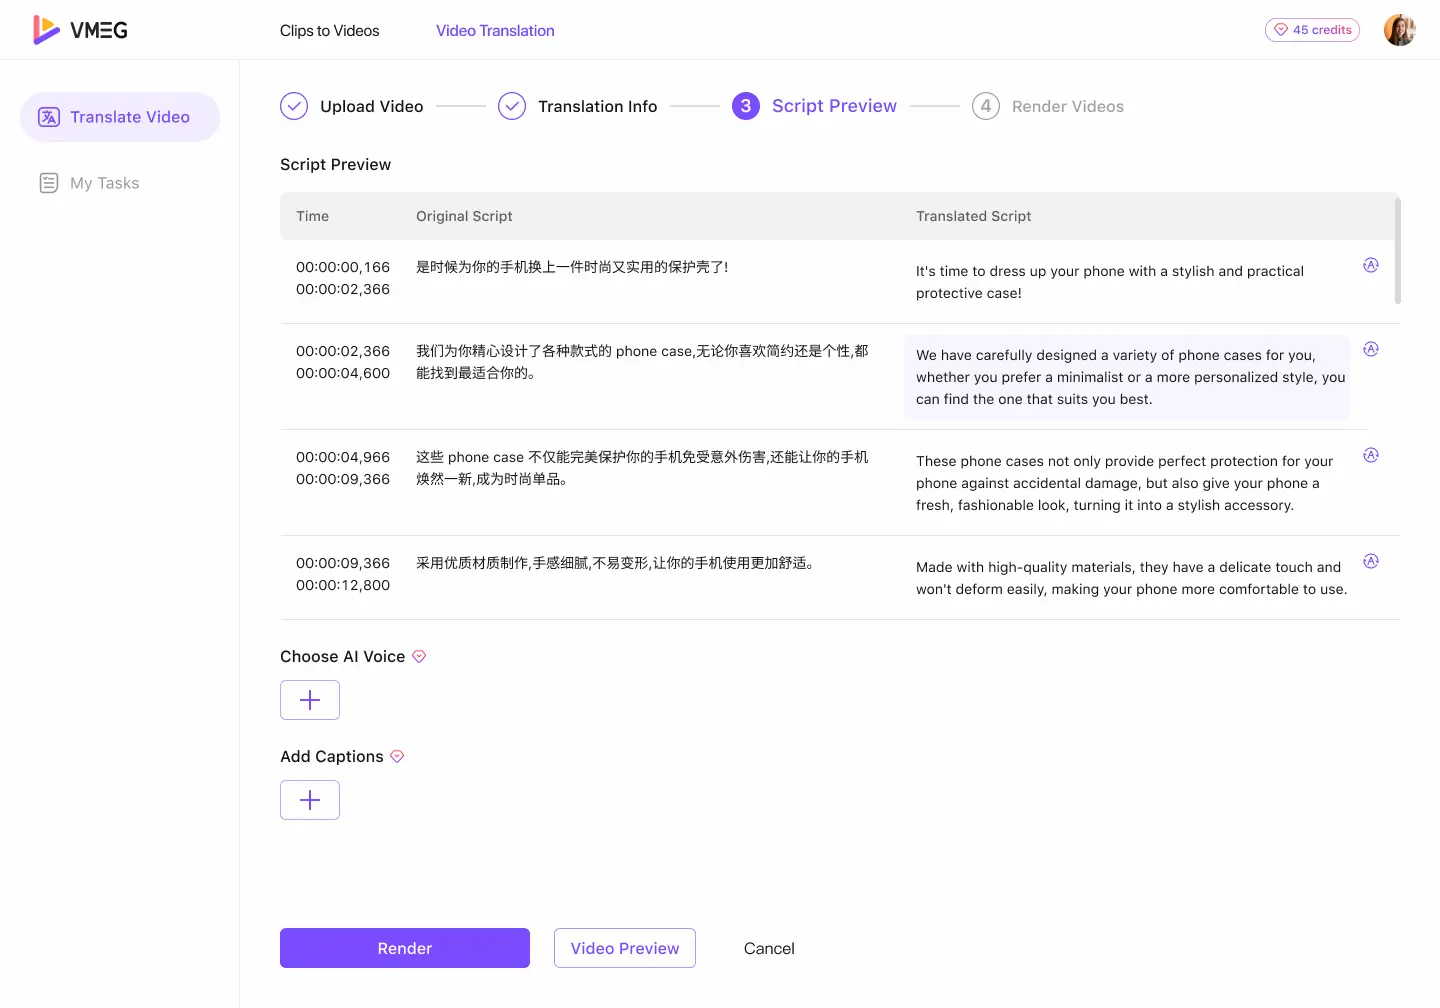The height and width of the screenshot is (1008, 1440).
Task: Open My Tasks from the sidebar
Action: coord(89,183)
